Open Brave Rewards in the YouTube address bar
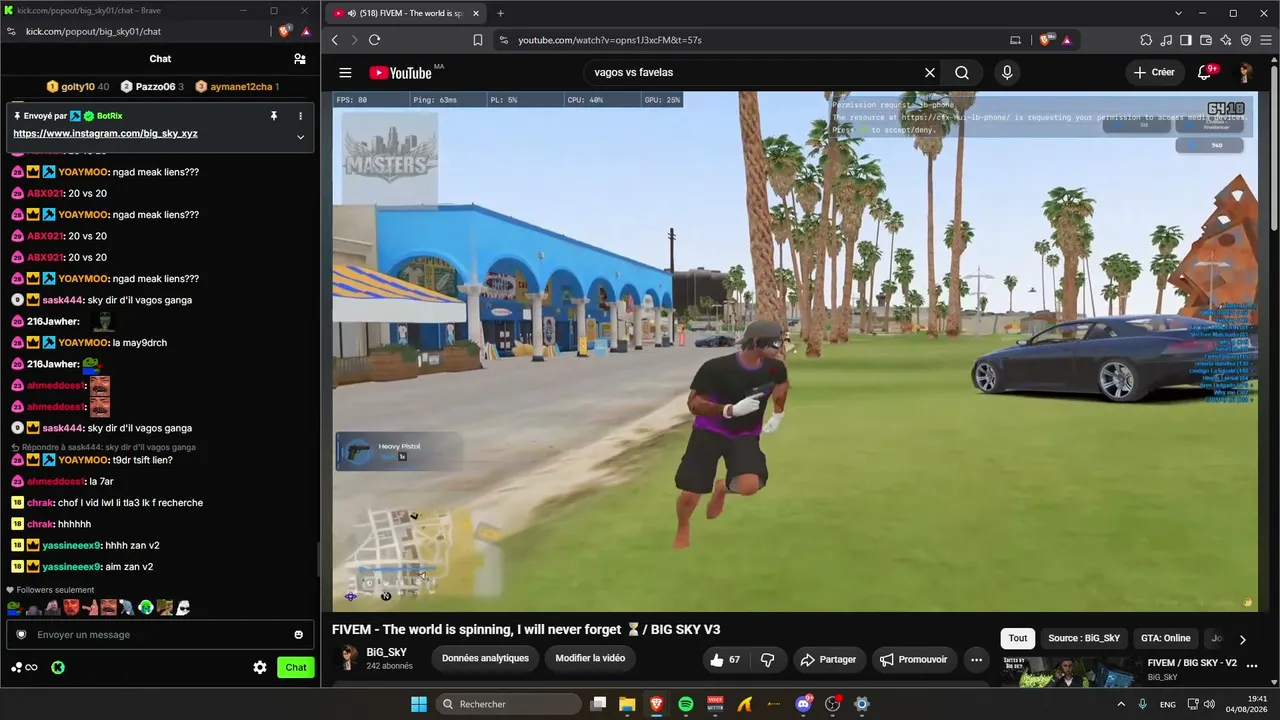 coord(1067,40)
